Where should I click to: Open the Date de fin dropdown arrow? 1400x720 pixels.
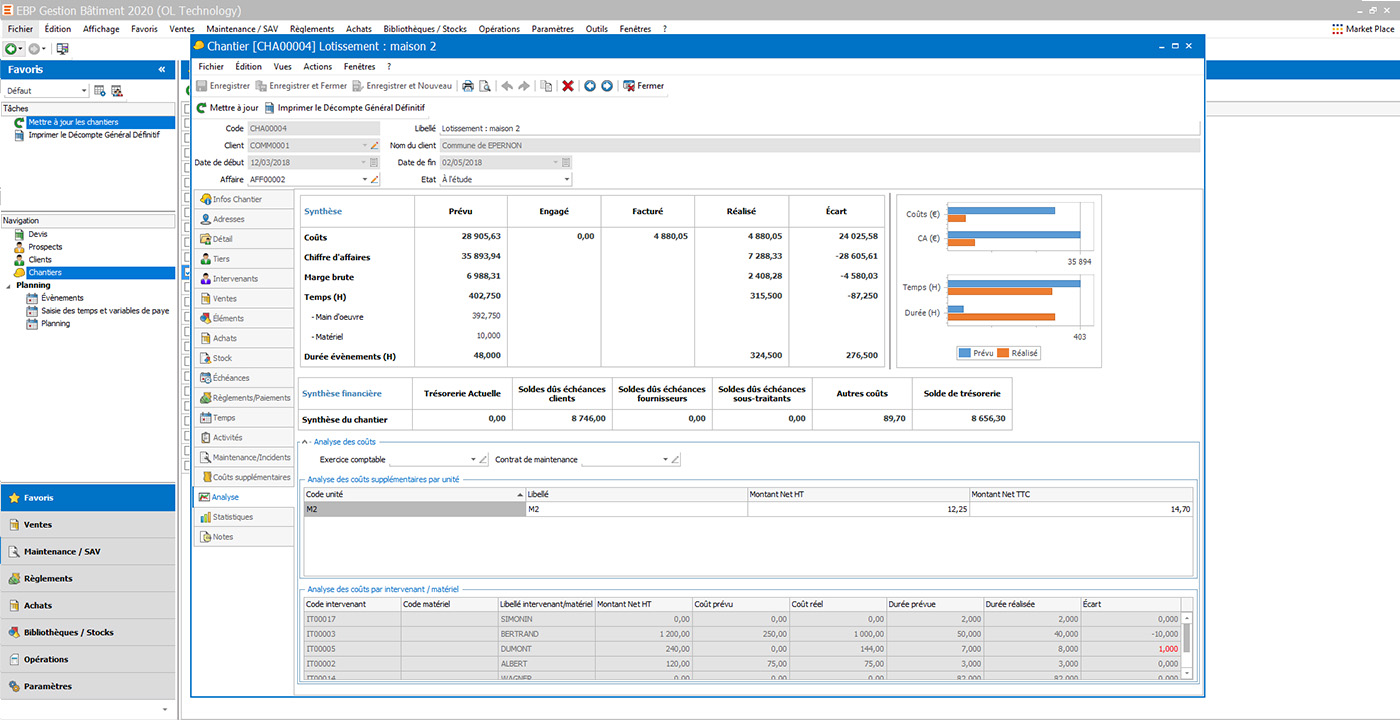click(x=556, y=163)
